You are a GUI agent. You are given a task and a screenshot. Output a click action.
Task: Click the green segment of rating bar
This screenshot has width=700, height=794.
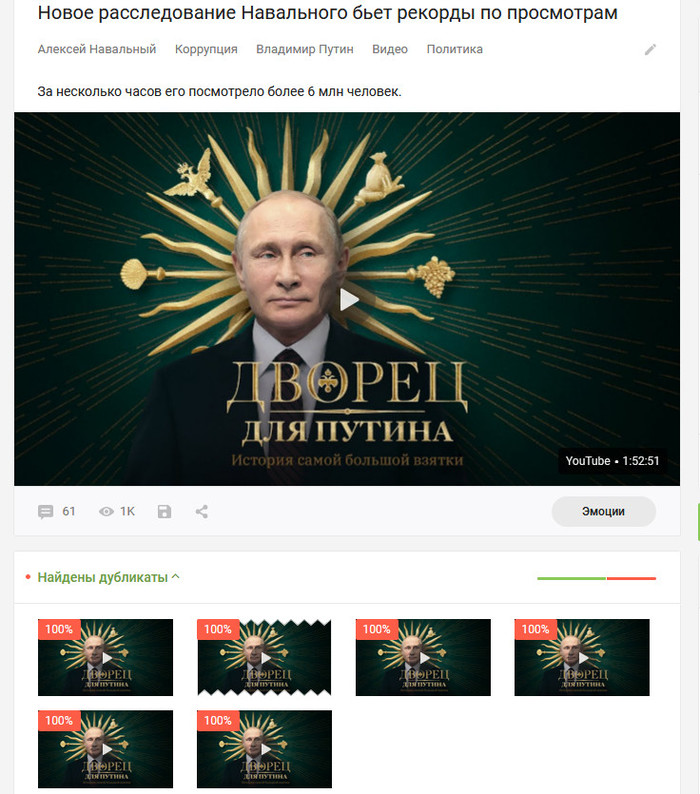pos(571,578)
